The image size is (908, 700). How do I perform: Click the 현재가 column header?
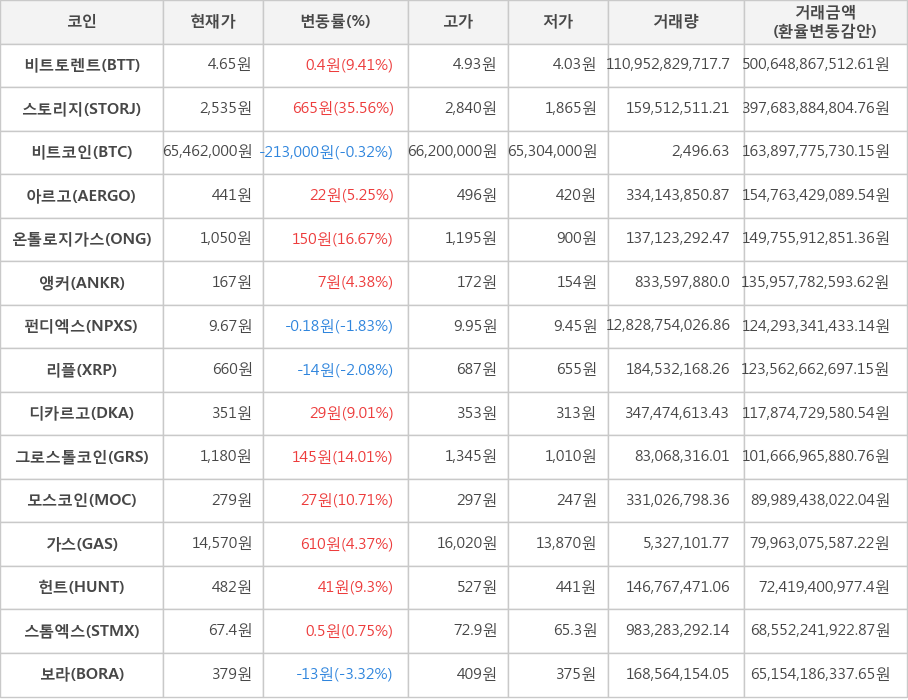(x=213, y=22)
